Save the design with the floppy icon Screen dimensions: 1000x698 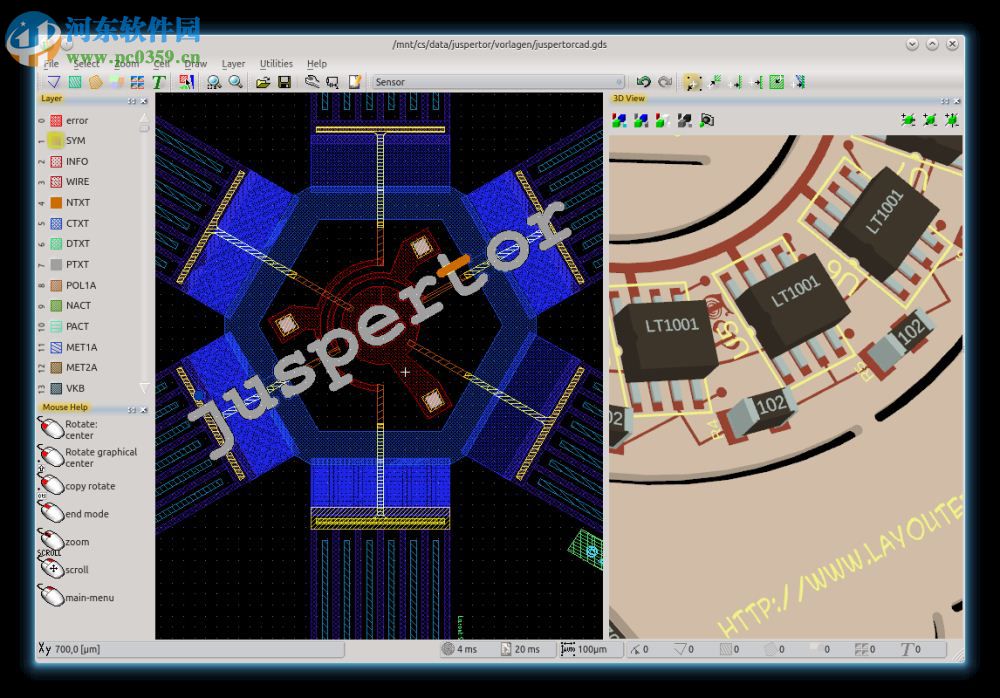coord(284,82)
